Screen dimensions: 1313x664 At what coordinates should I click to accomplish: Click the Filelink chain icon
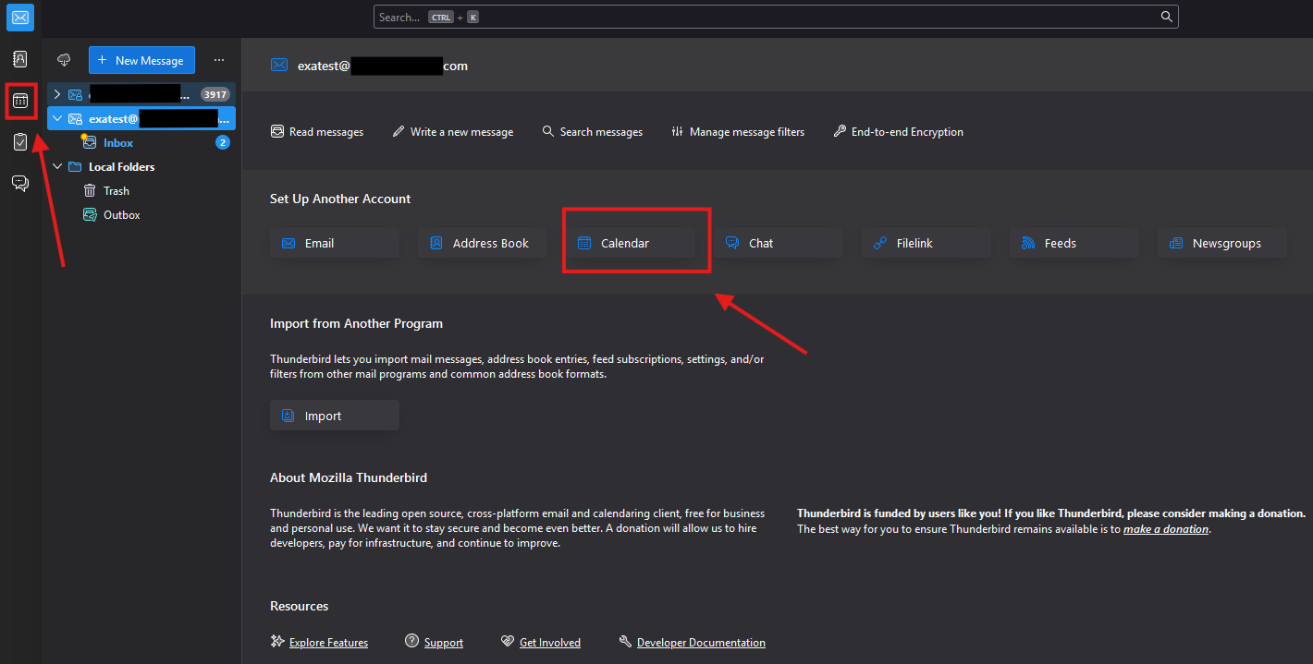pyautogui.click(x=880, y=243)
